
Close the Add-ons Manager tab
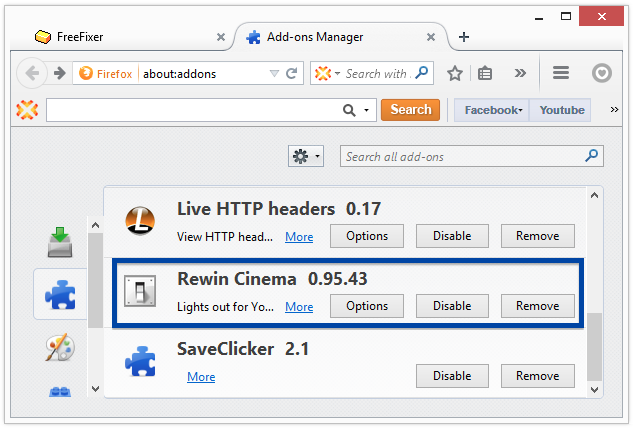coord(431,37)
